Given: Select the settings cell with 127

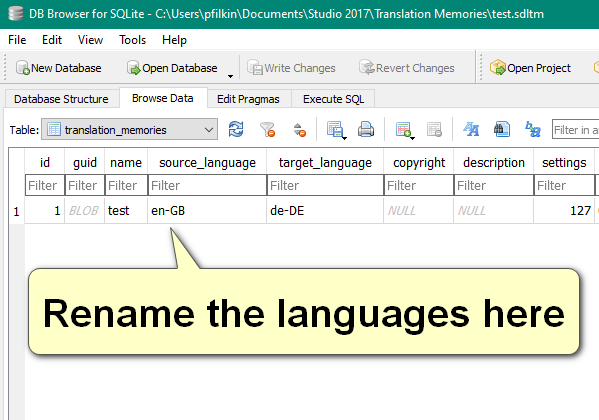Looking at the screenshot, I should coord(564,210).
